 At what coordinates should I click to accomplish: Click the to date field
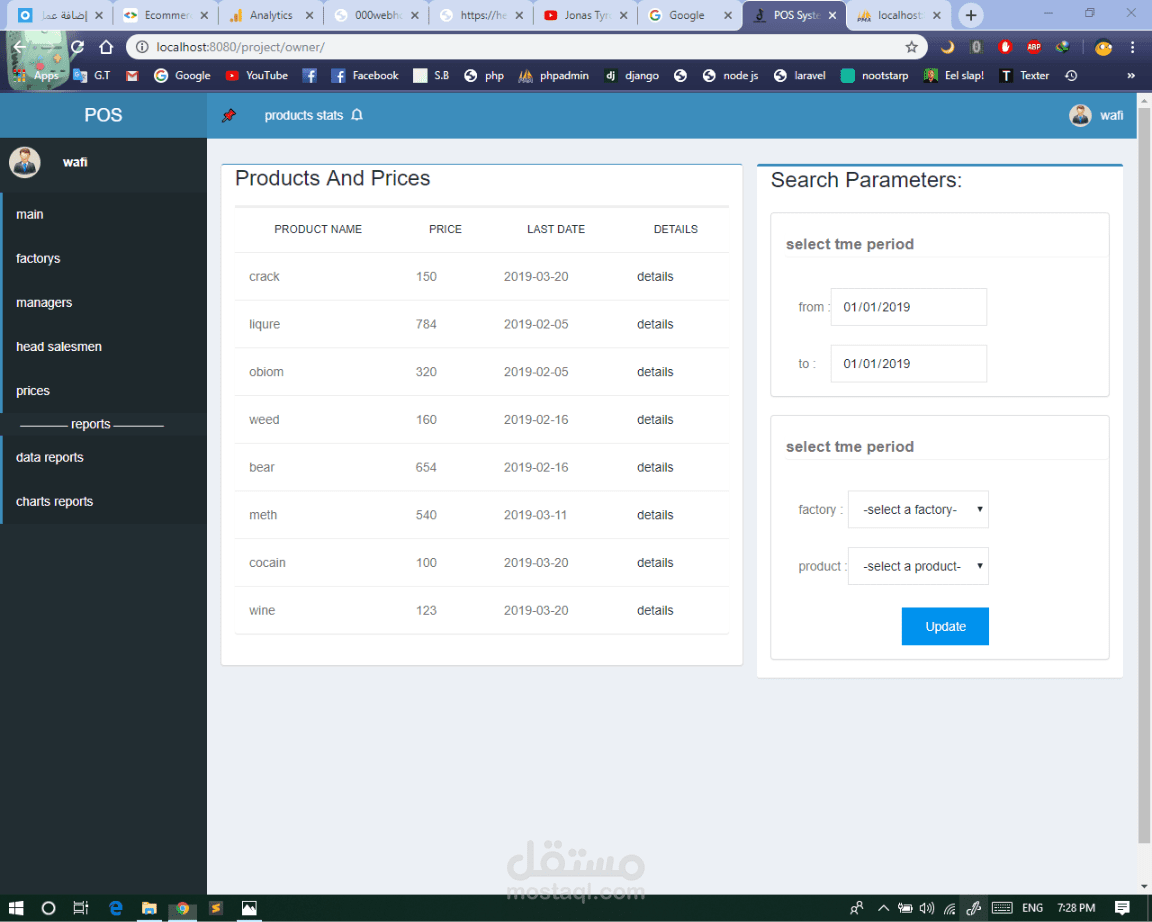click(x=908, y=364)
